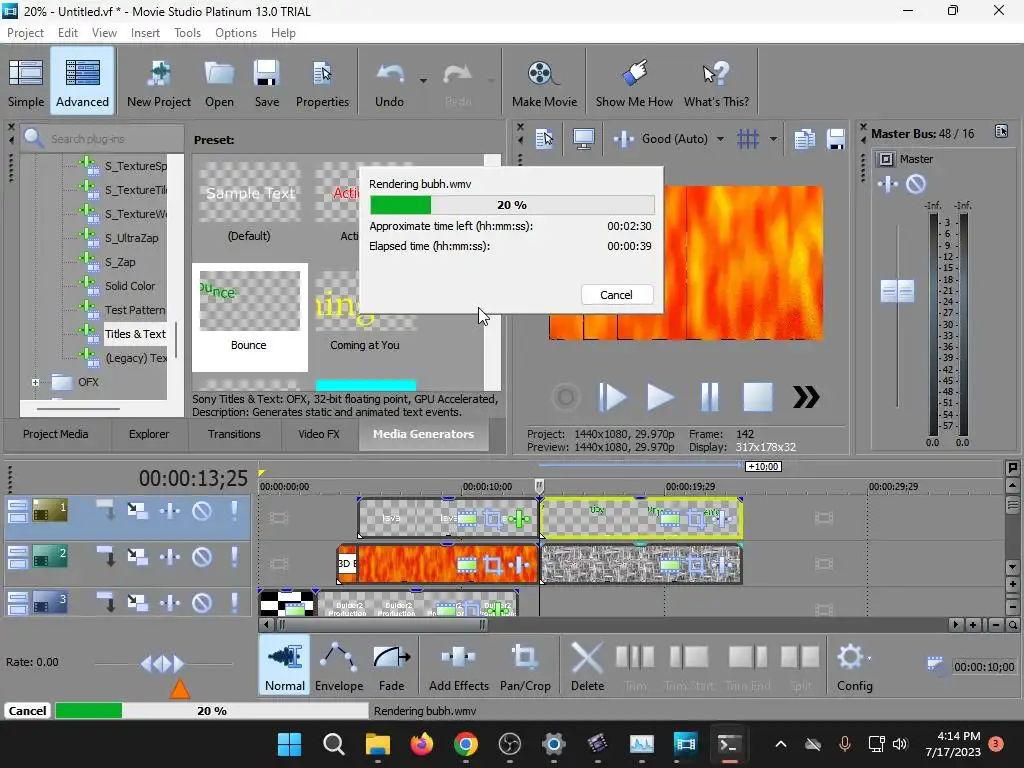Click the Fade tool button
The image size is (1024, 768).
pos(391,666)
